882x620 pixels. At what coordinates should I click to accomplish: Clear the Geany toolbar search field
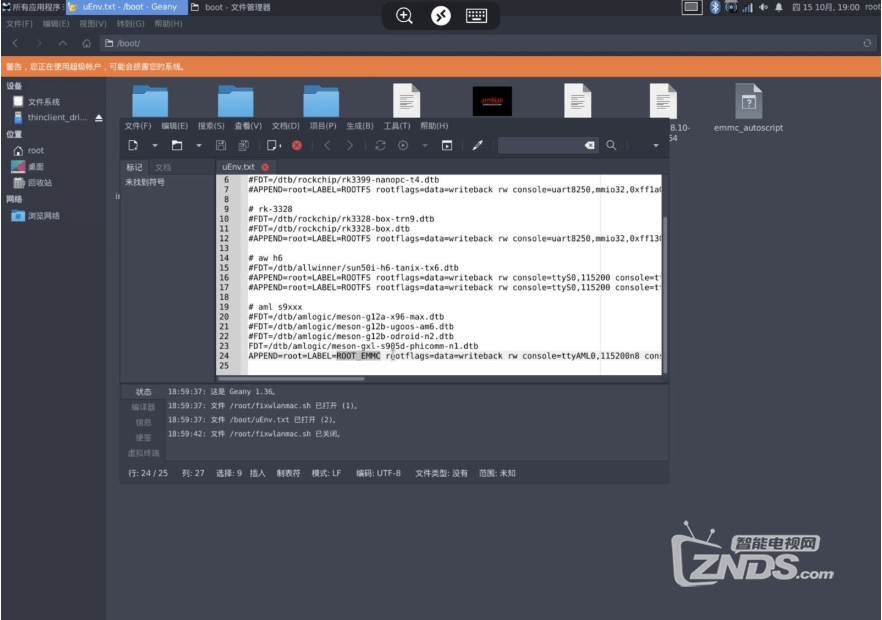(x=590, y=146)
